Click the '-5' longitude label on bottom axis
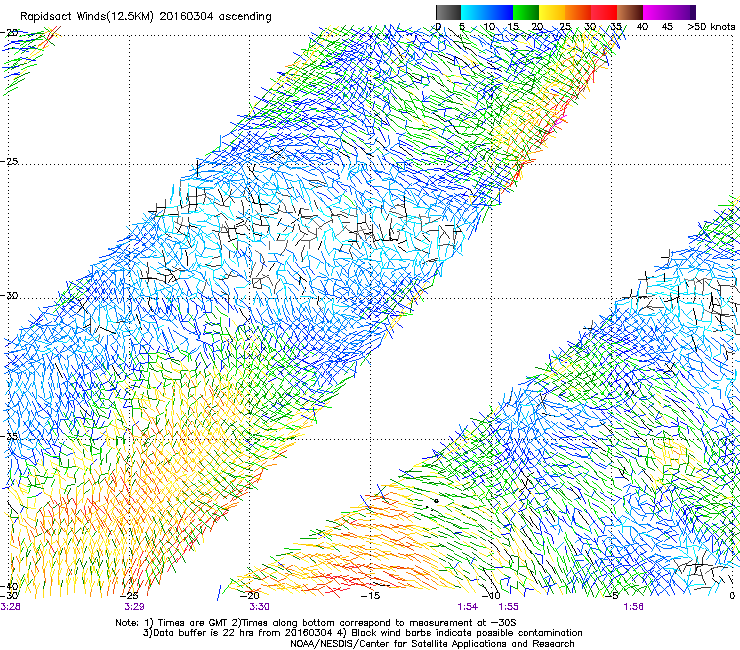This screenshot has height=650, width=740. point(612,596)
